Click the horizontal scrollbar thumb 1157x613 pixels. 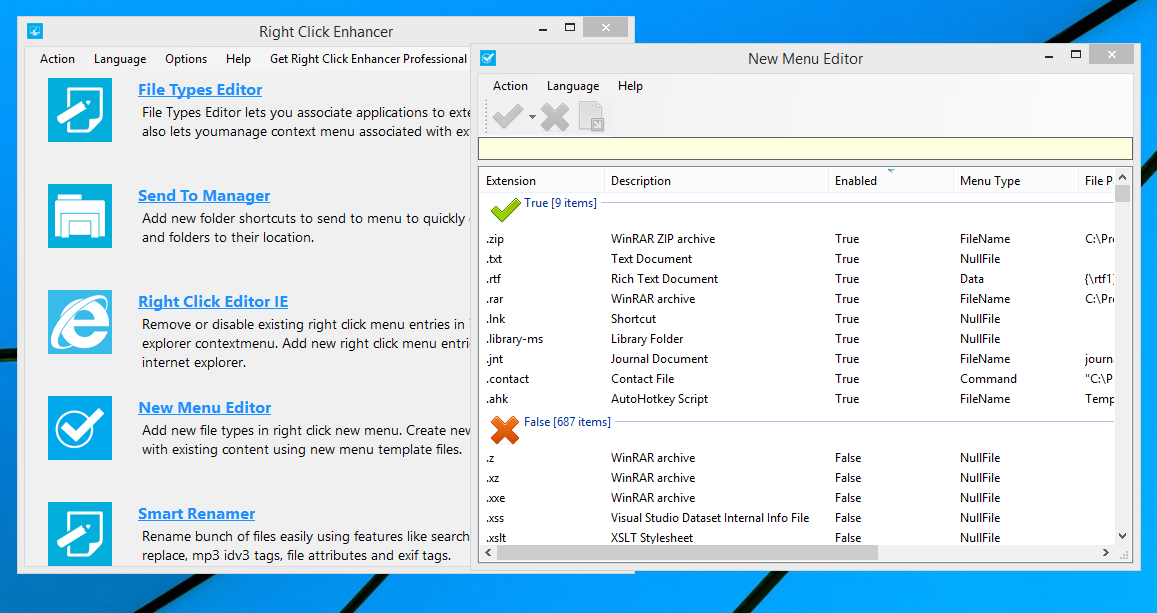[x=687, y=553]
